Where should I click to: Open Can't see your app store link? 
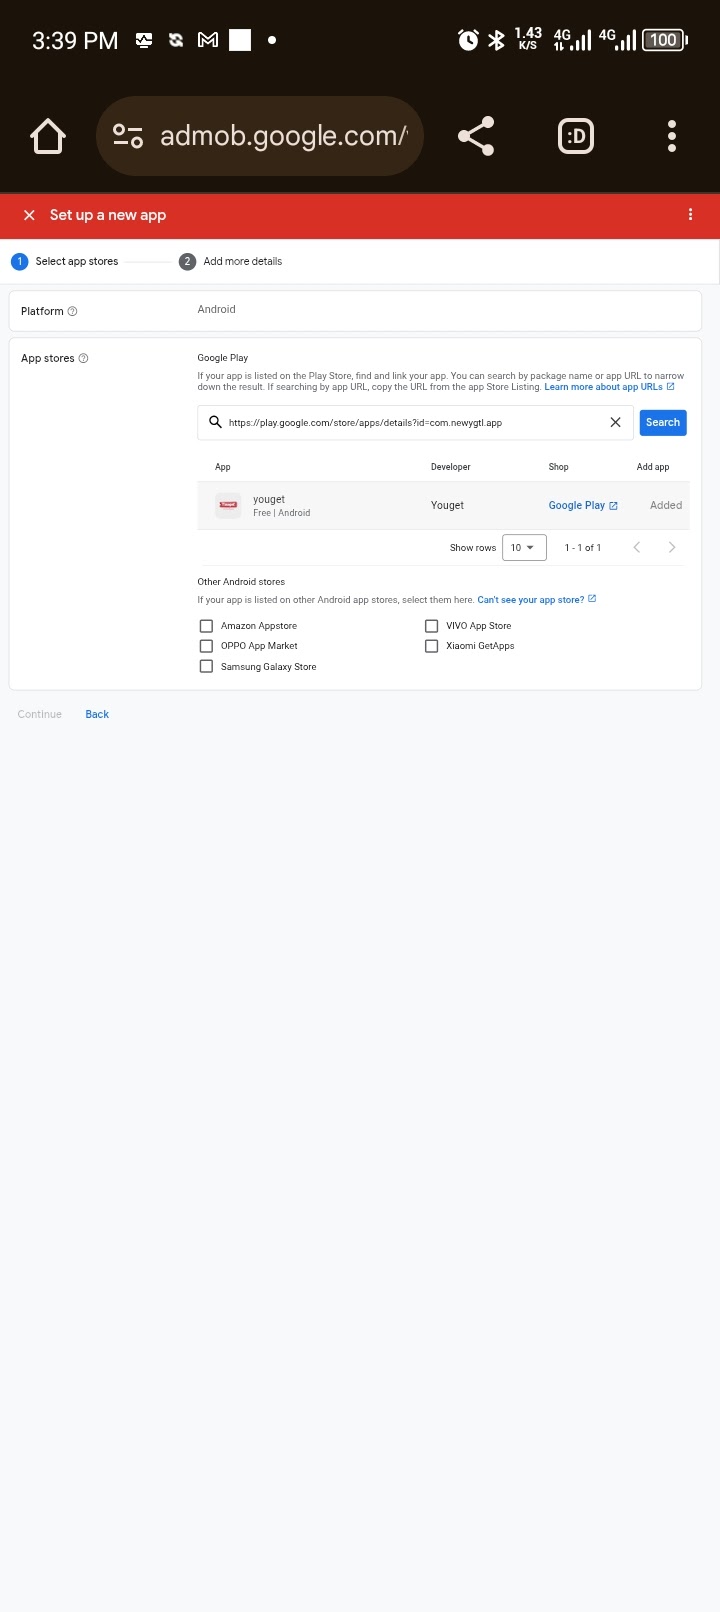coord(537,600)
